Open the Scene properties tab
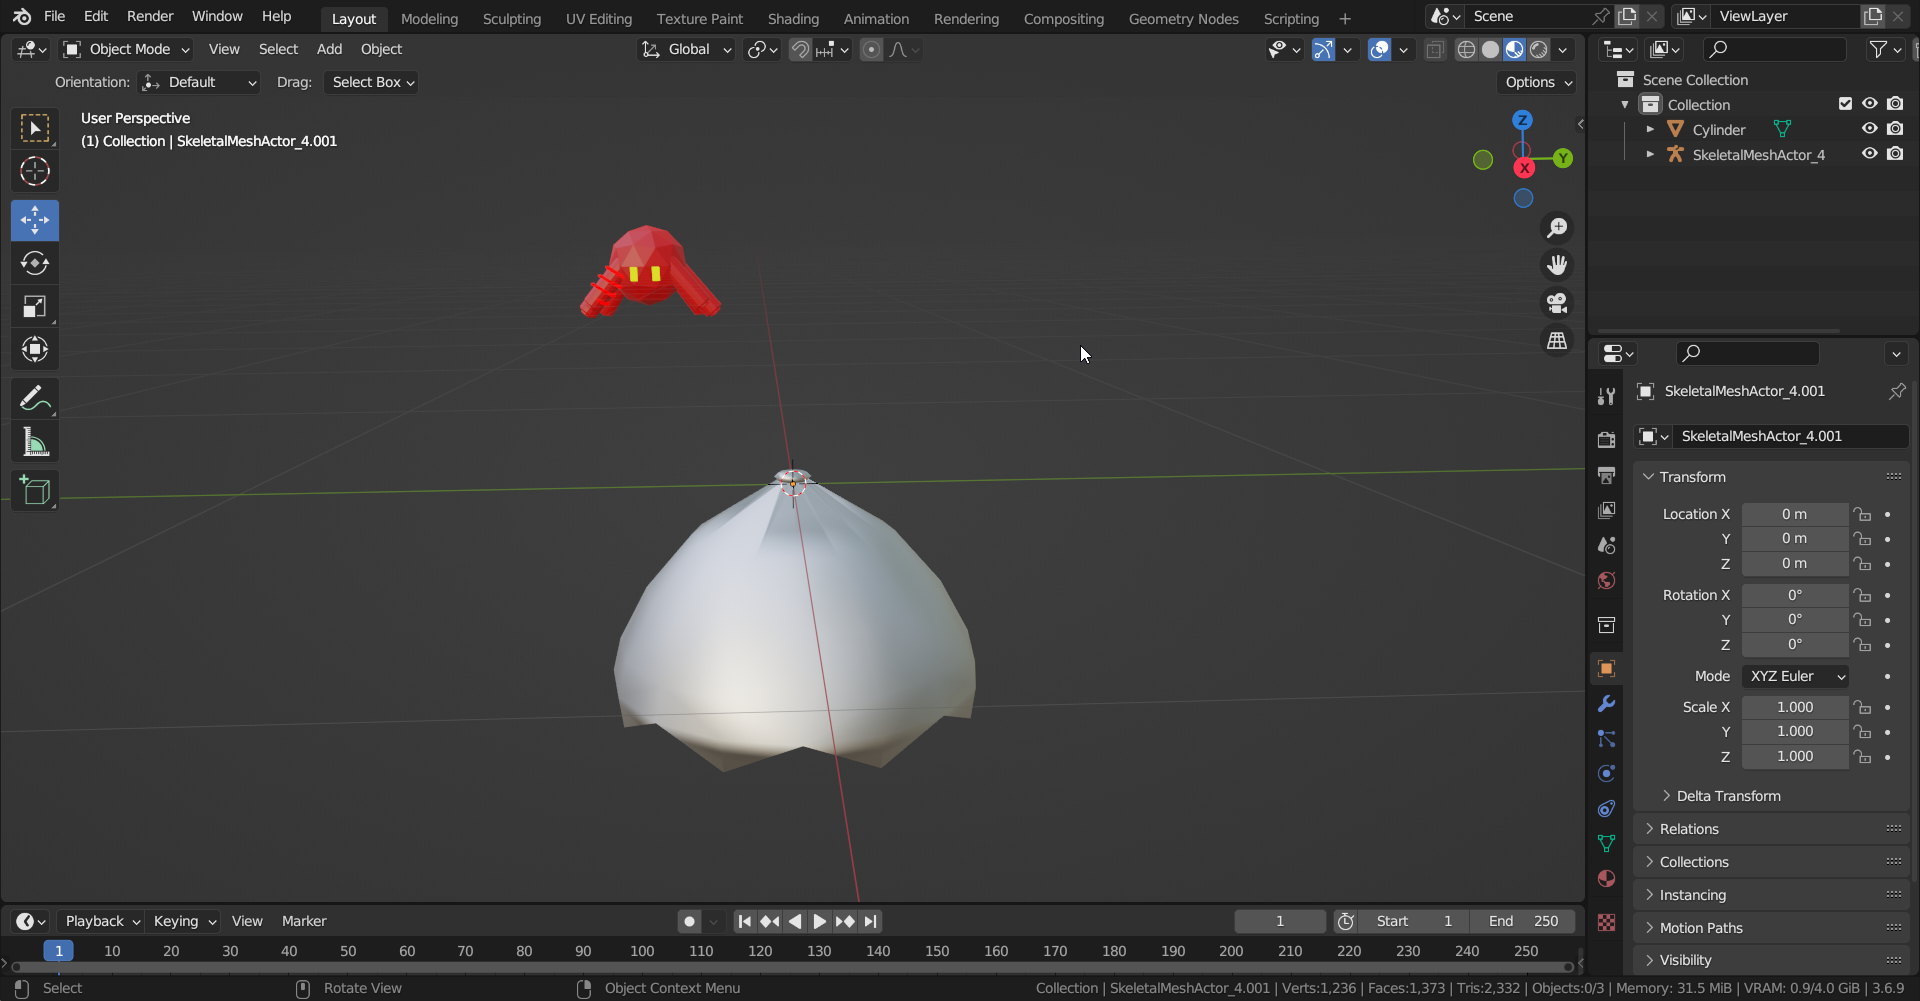 tap(1606, 545)
